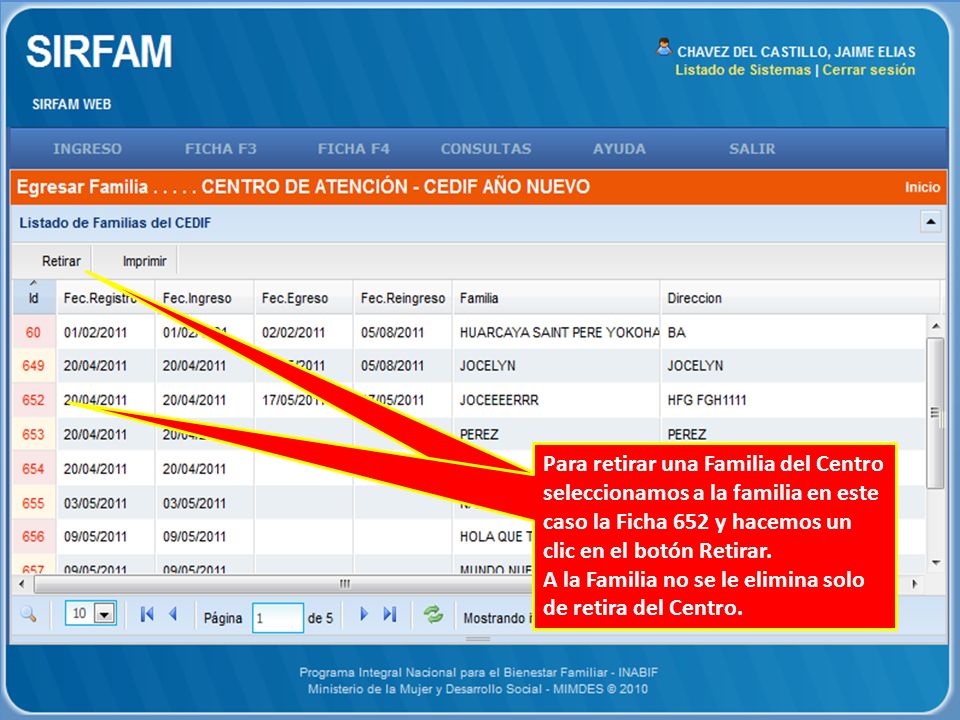Click the 02/02/2011 Fec.Egreso cell
Image resolution: width=960 pixels, height=720 pixels.
[304, 332]
